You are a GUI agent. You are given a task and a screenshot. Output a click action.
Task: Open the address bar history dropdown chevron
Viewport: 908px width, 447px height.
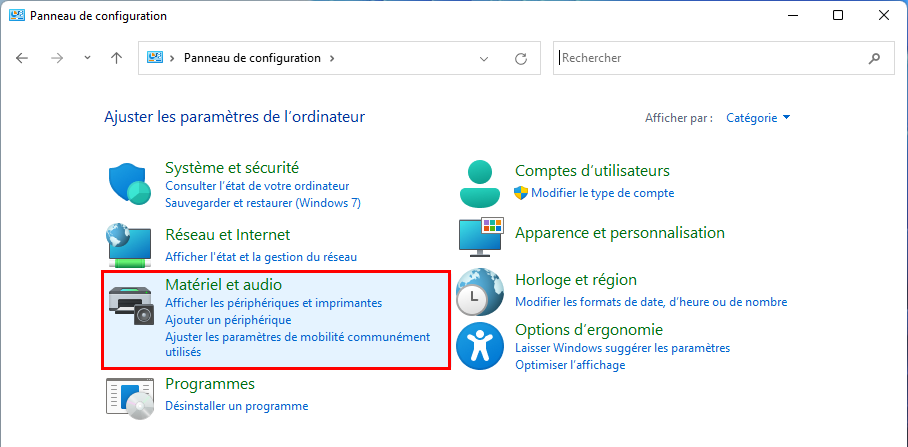click(484, 58)
